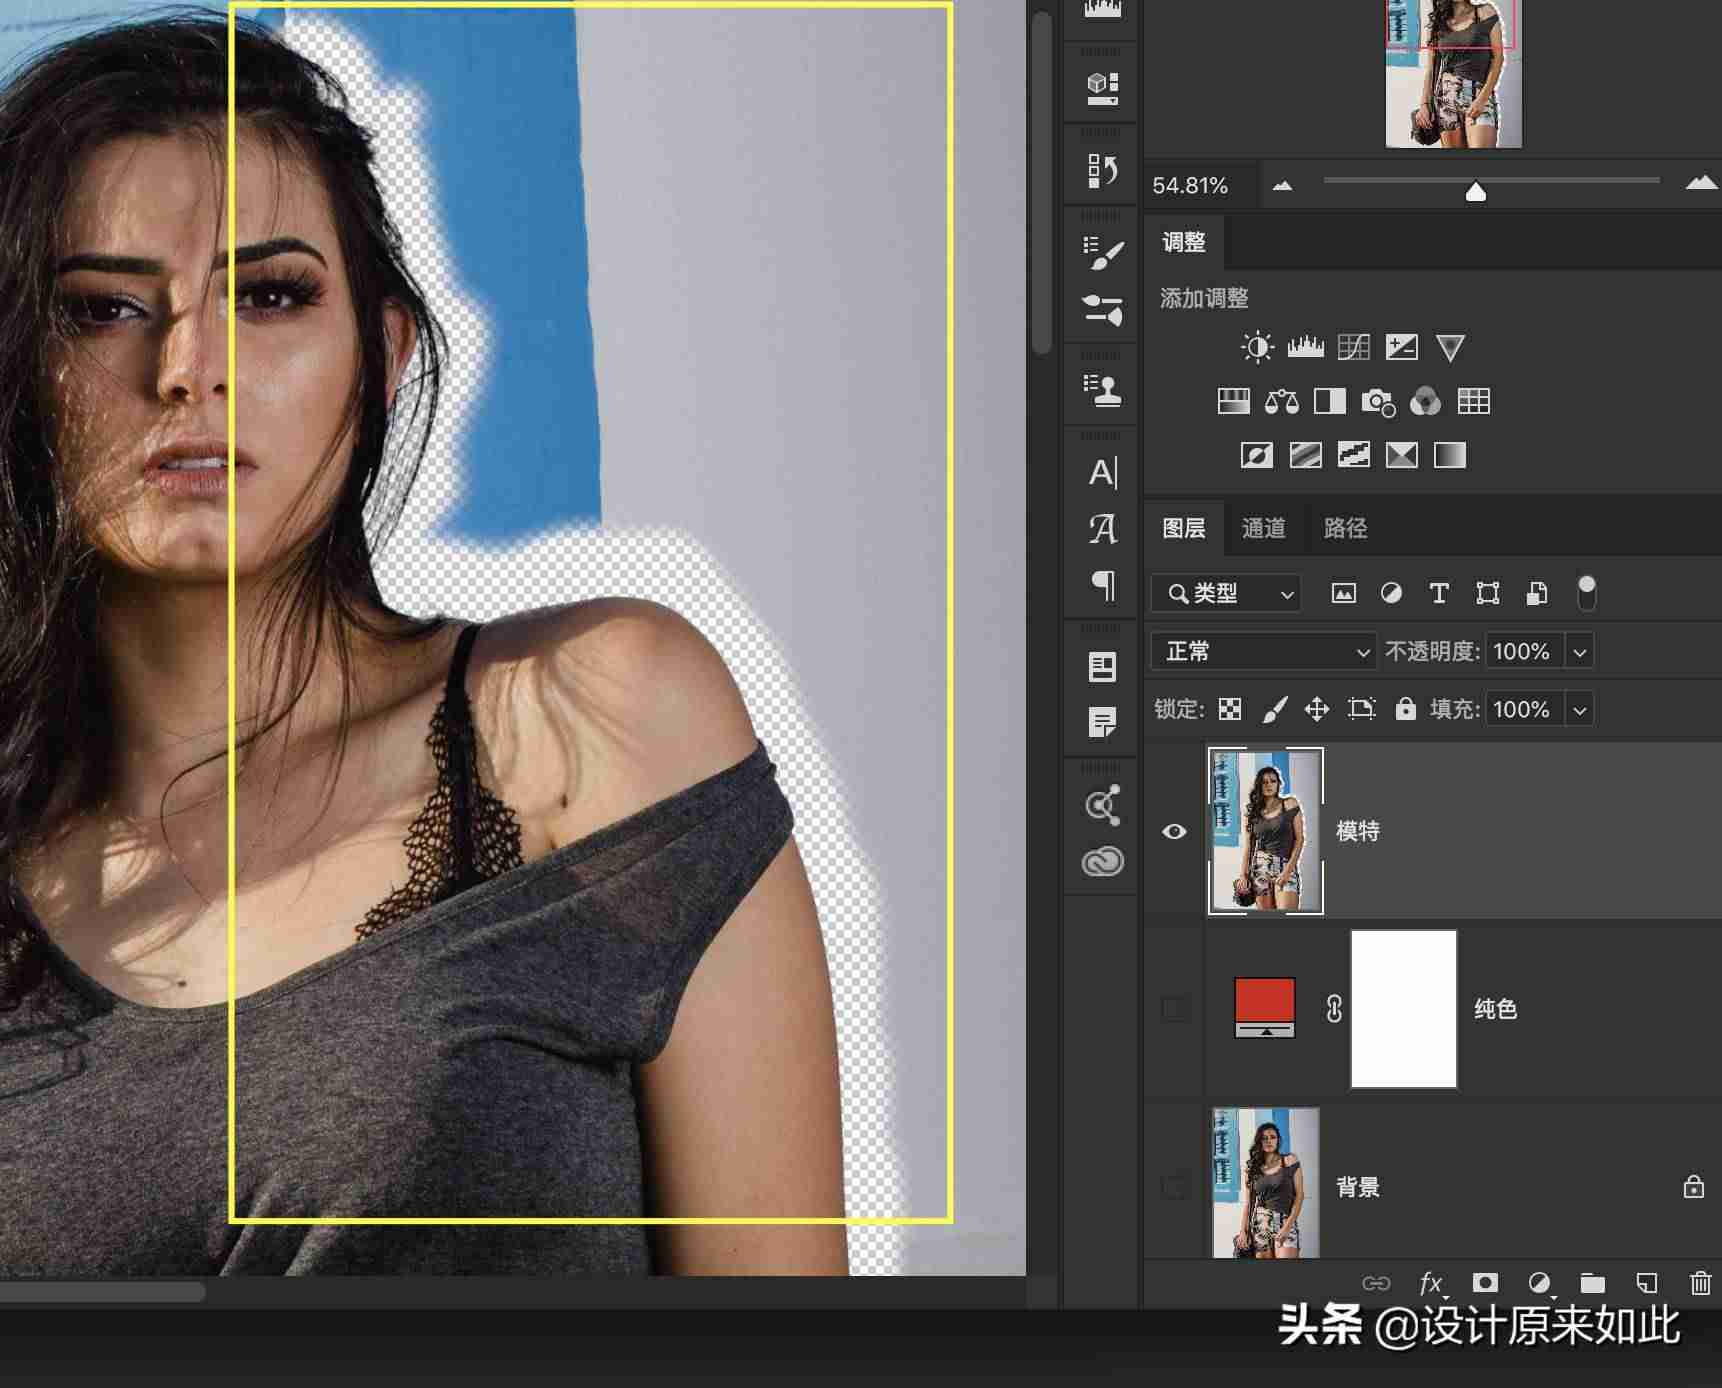This screenshot has width=1722, height=1388.
Task: Hide the 模特 layer
Action: (x=1175, y=832)
